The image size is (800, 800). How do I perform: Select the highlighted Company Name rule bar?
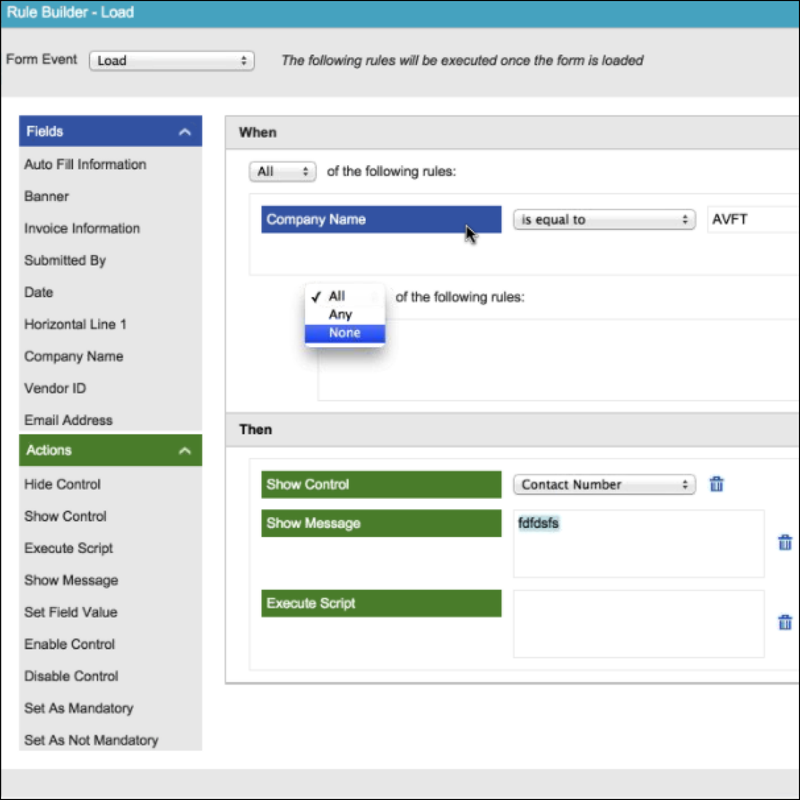coord(380,219)
